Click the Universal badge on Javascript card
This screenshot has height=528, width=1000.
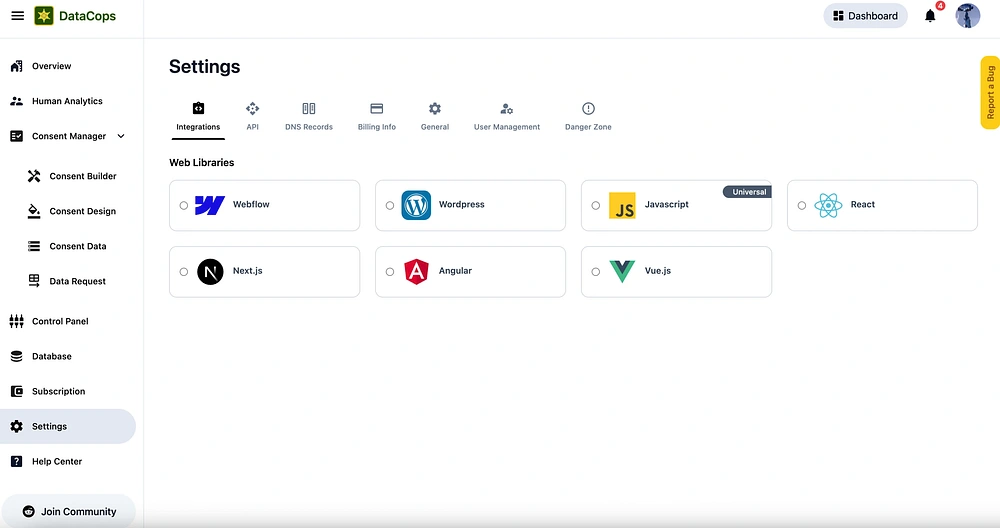(747, 192)
